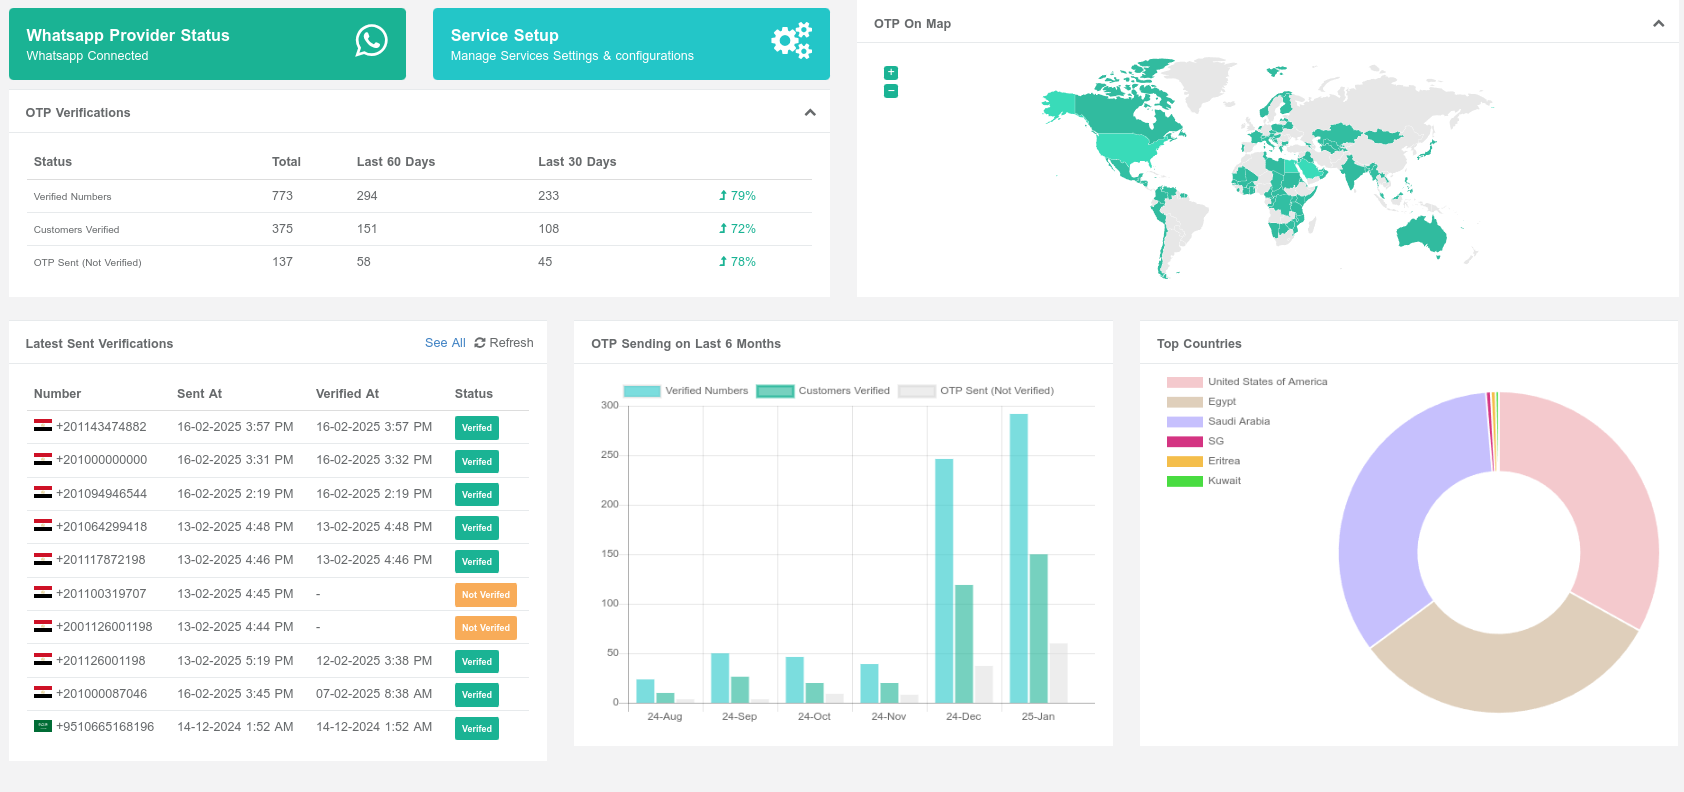
Task: Click Australia on the world map
Action: [1420, 234]
